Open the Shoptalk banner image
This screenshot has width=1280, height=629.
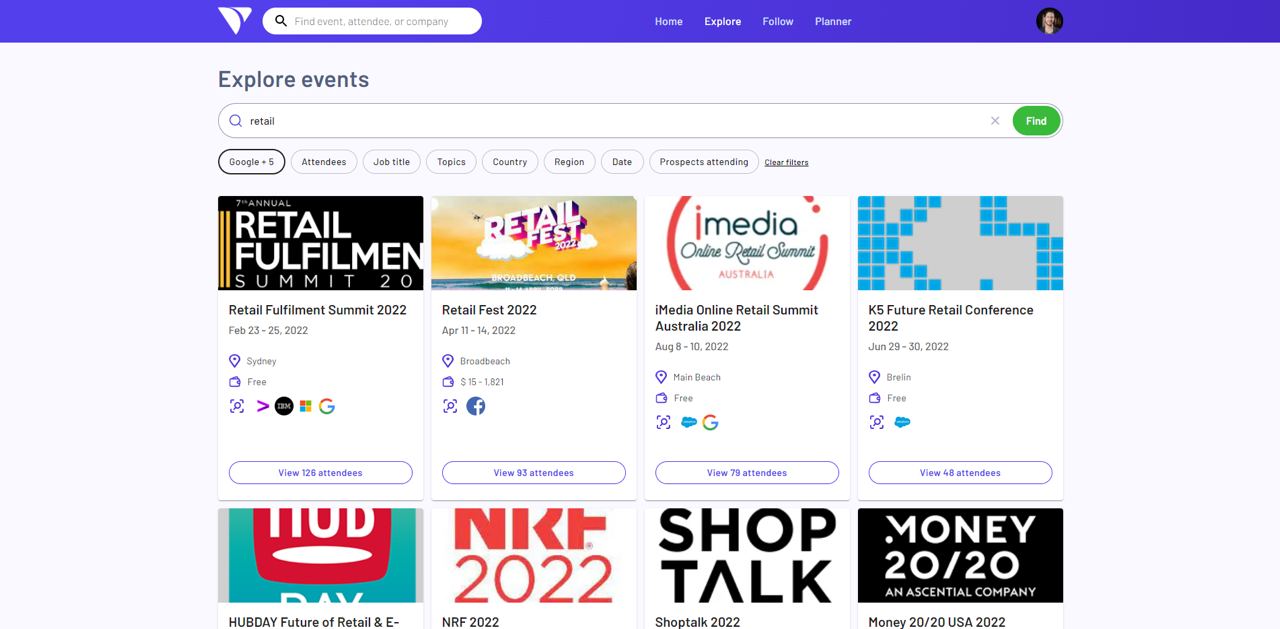747,555
